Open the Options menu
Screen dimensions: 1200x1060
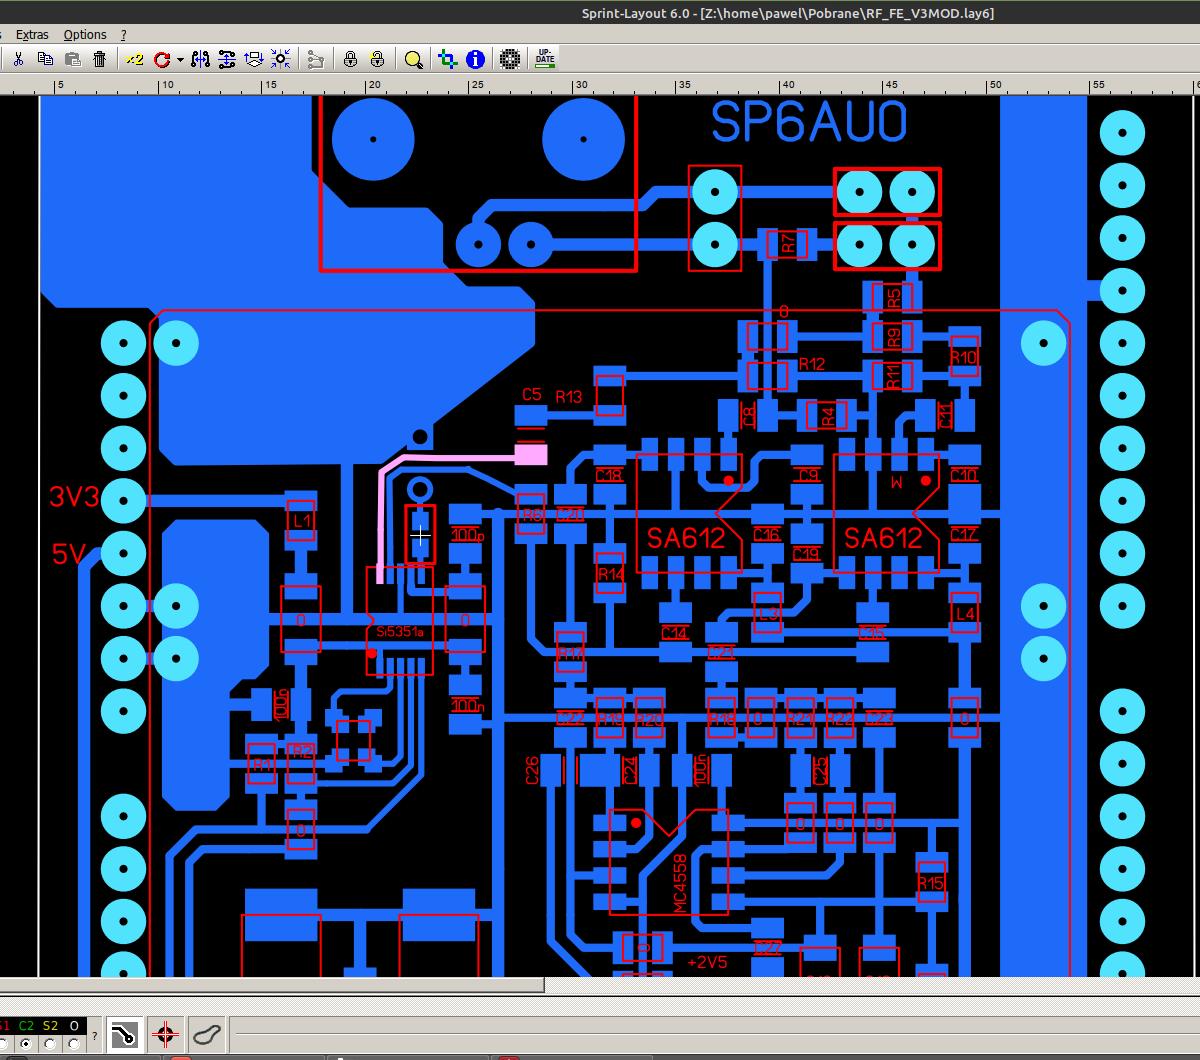pyautogui.click(x=85, y=34)
